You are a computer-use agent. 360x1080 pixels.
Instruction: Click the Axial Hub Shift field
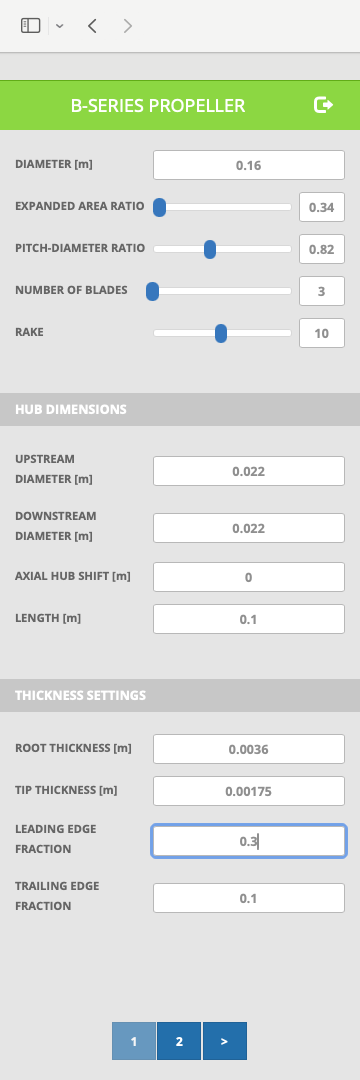click(248, 577)
